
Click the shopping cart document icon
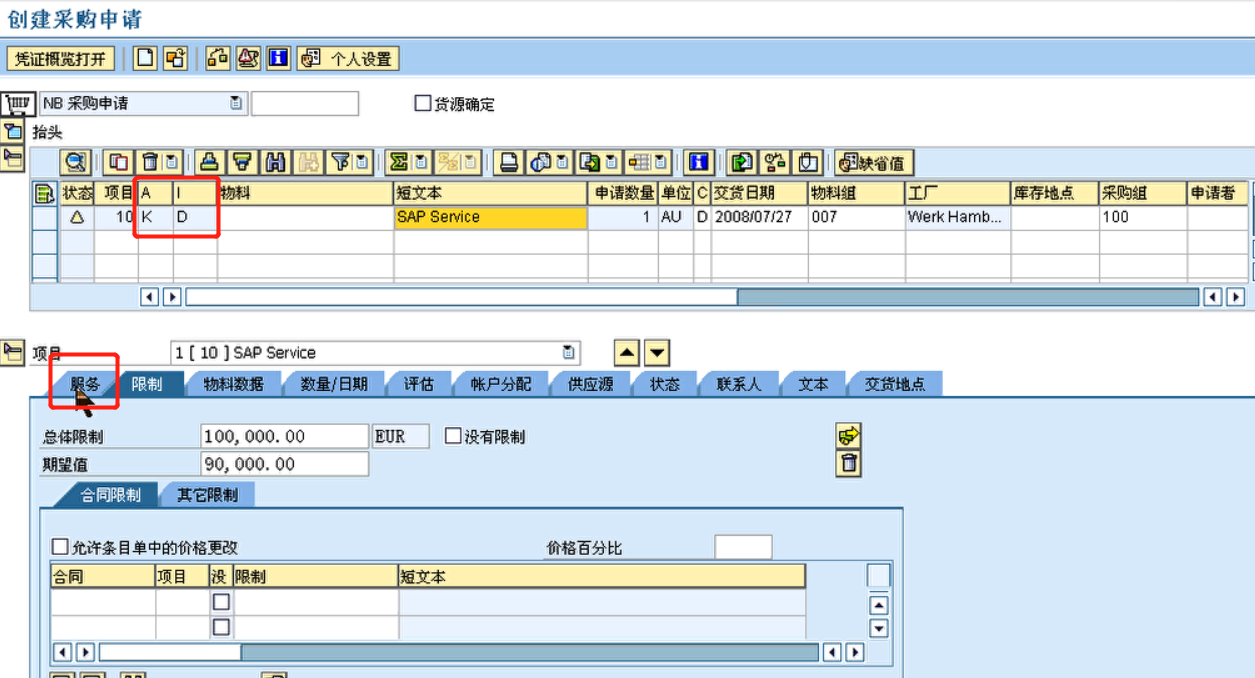18,103
